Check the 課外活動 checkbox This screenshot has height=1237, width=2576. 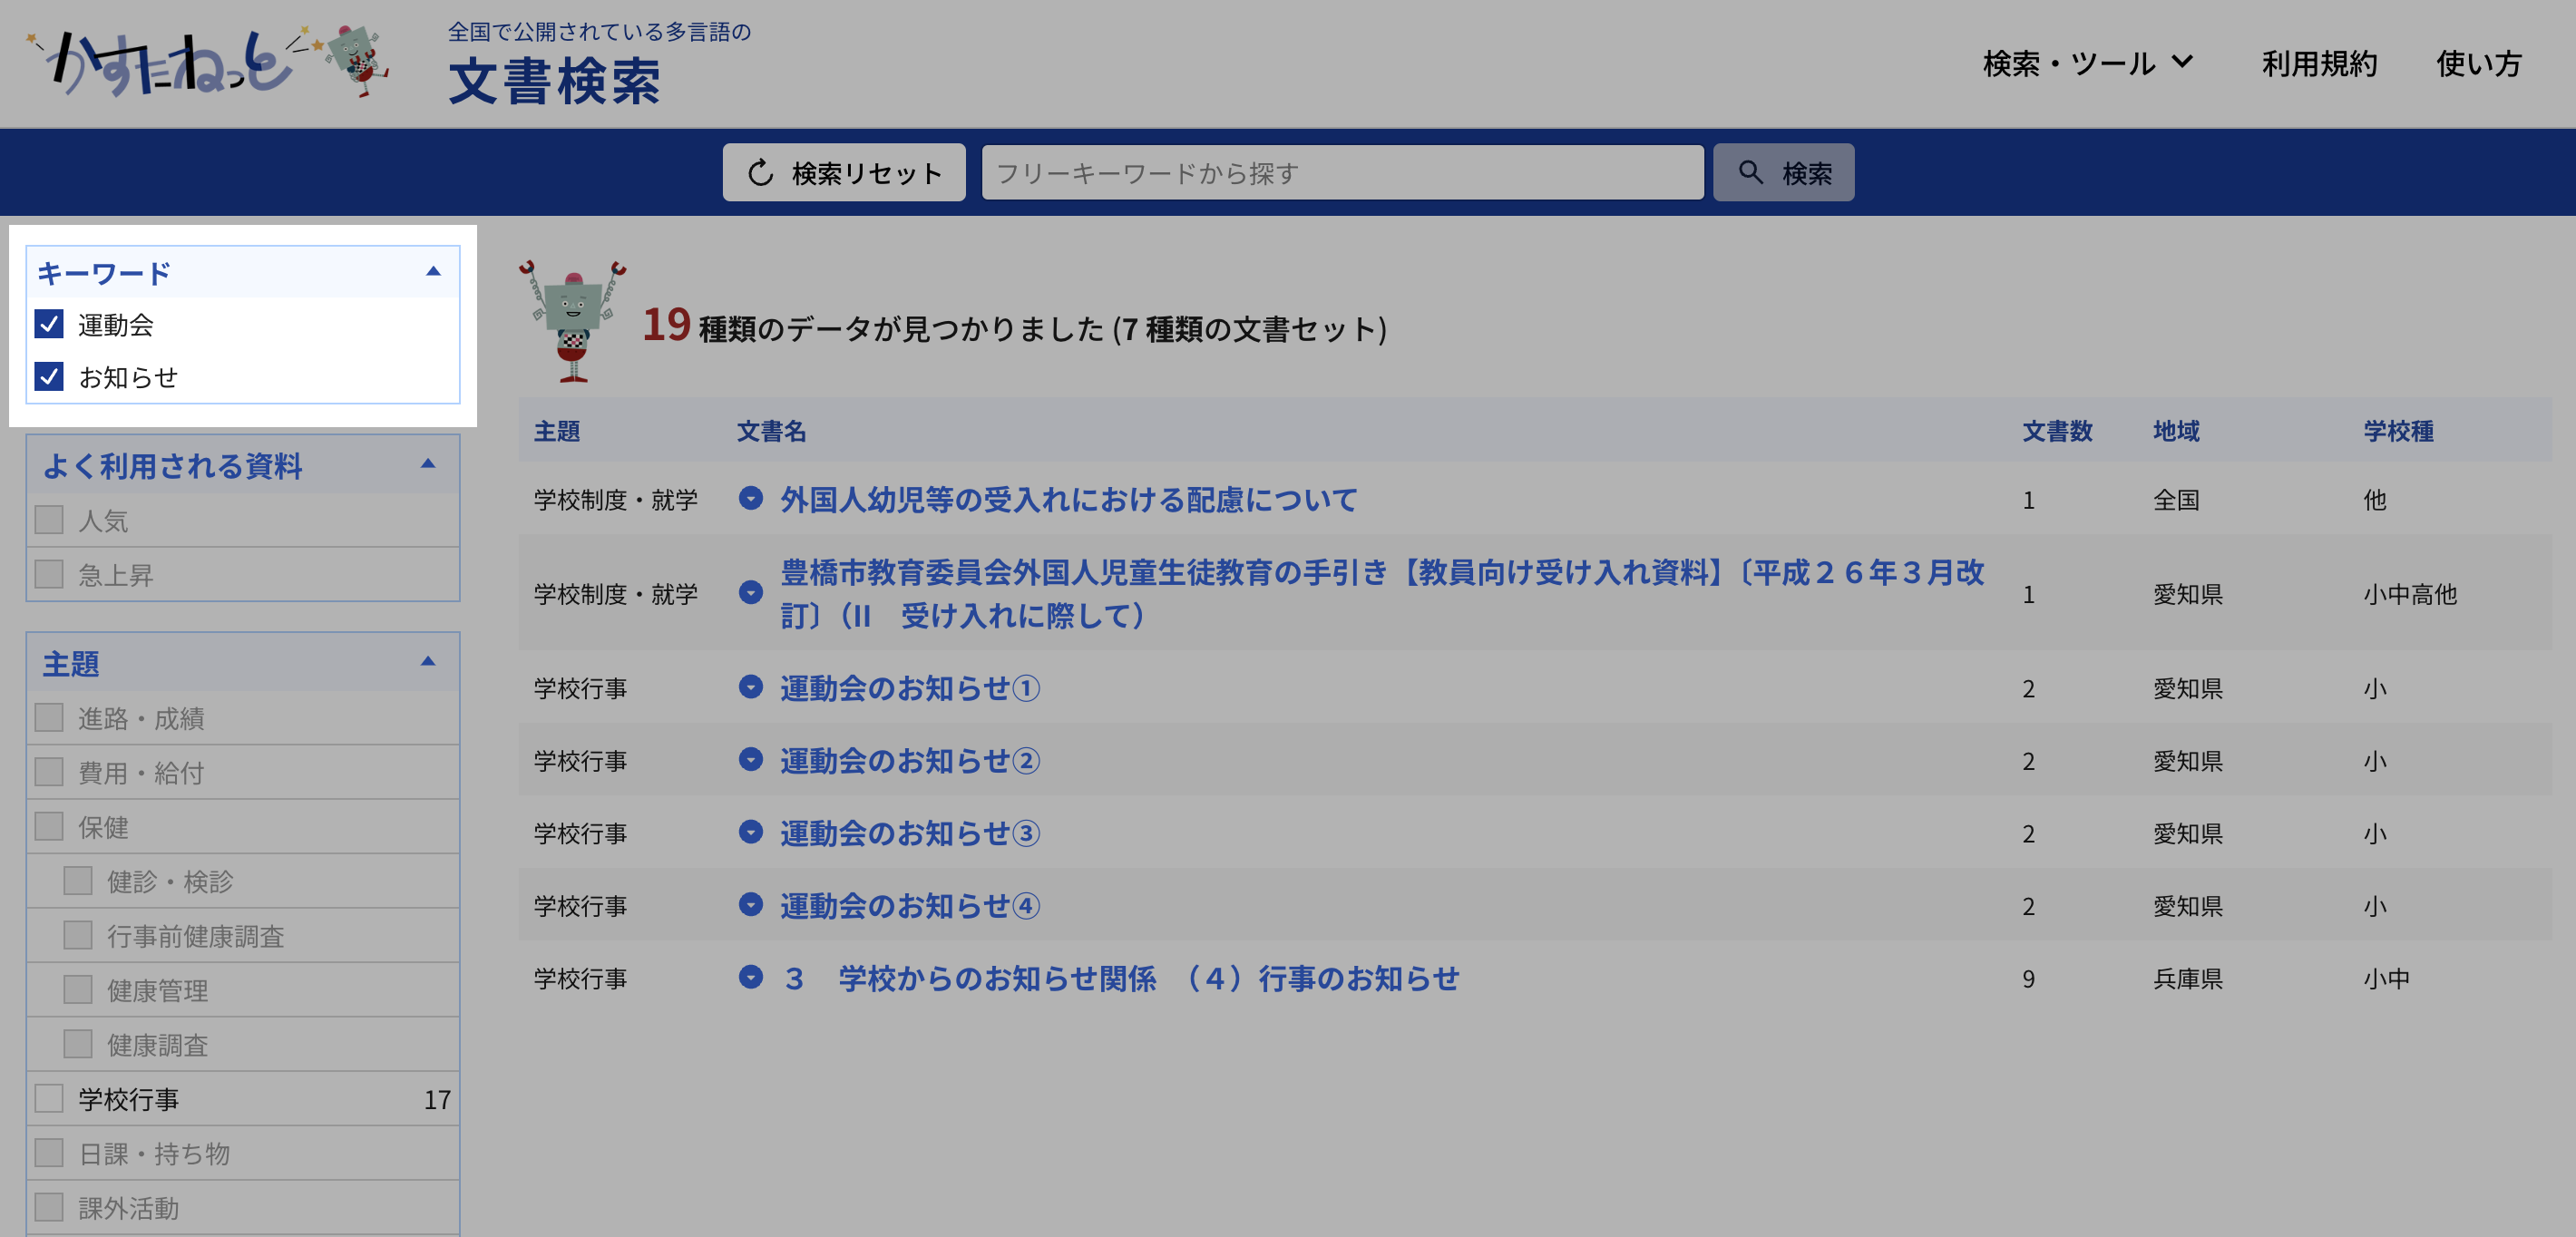tap(49, 1207)
